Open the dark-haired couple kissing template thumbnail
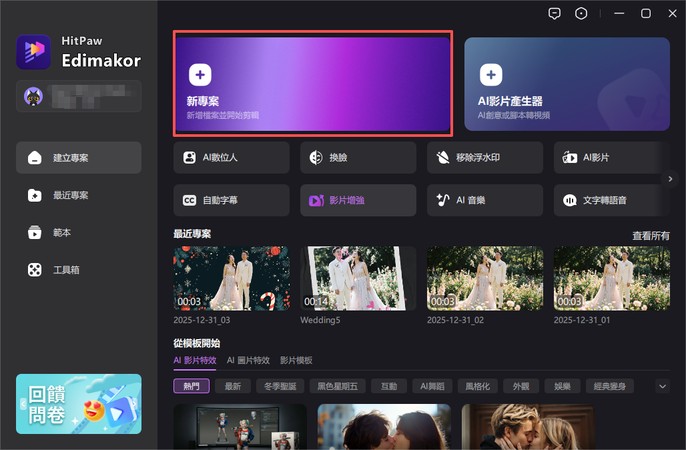The height and width of the screenshot is (450, 686). [x=384, y=427]
